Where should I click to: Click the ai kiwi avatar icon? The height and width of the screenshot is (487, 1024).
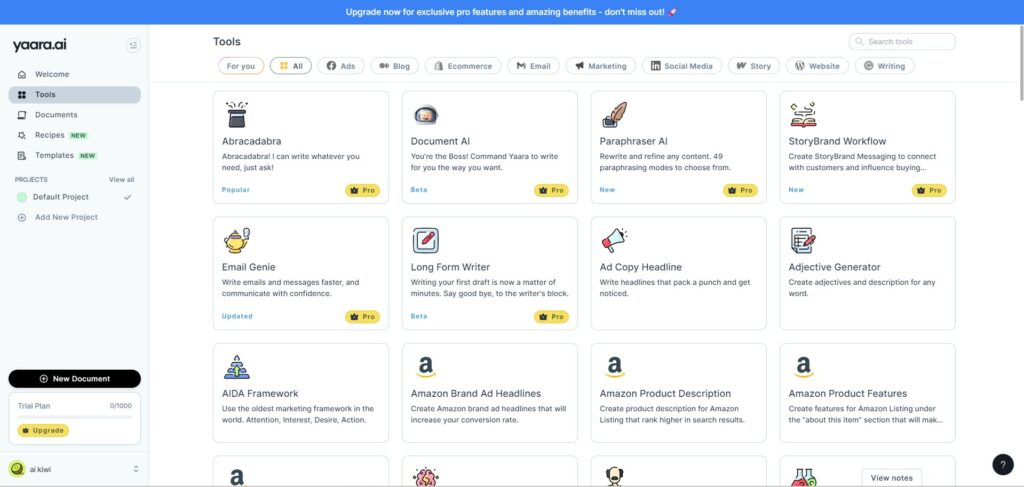[17, 469]
